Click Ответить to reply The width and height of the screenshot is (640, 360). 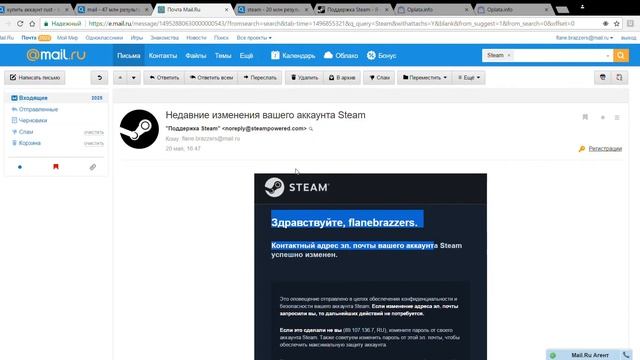click(x=164, y=78)
